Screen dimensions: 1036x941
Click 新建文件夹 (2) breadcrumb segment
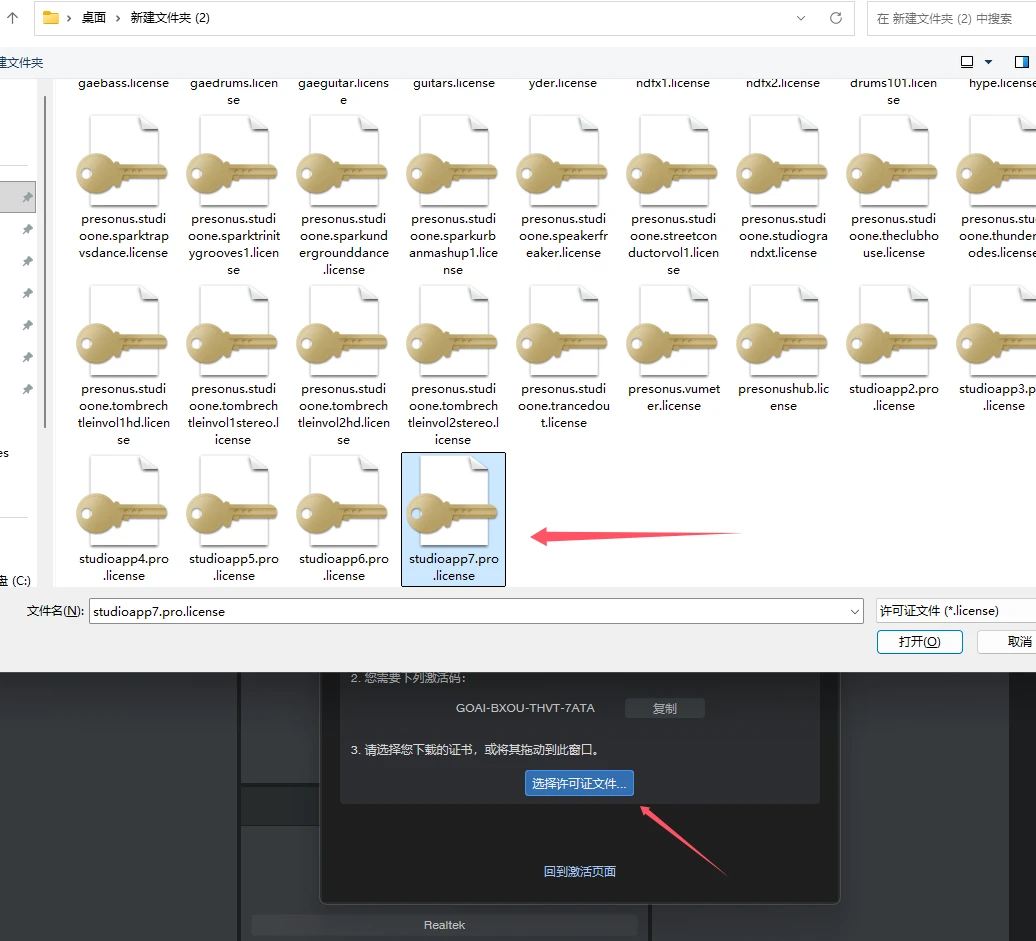pyautogui.click(x=170, y=18)
